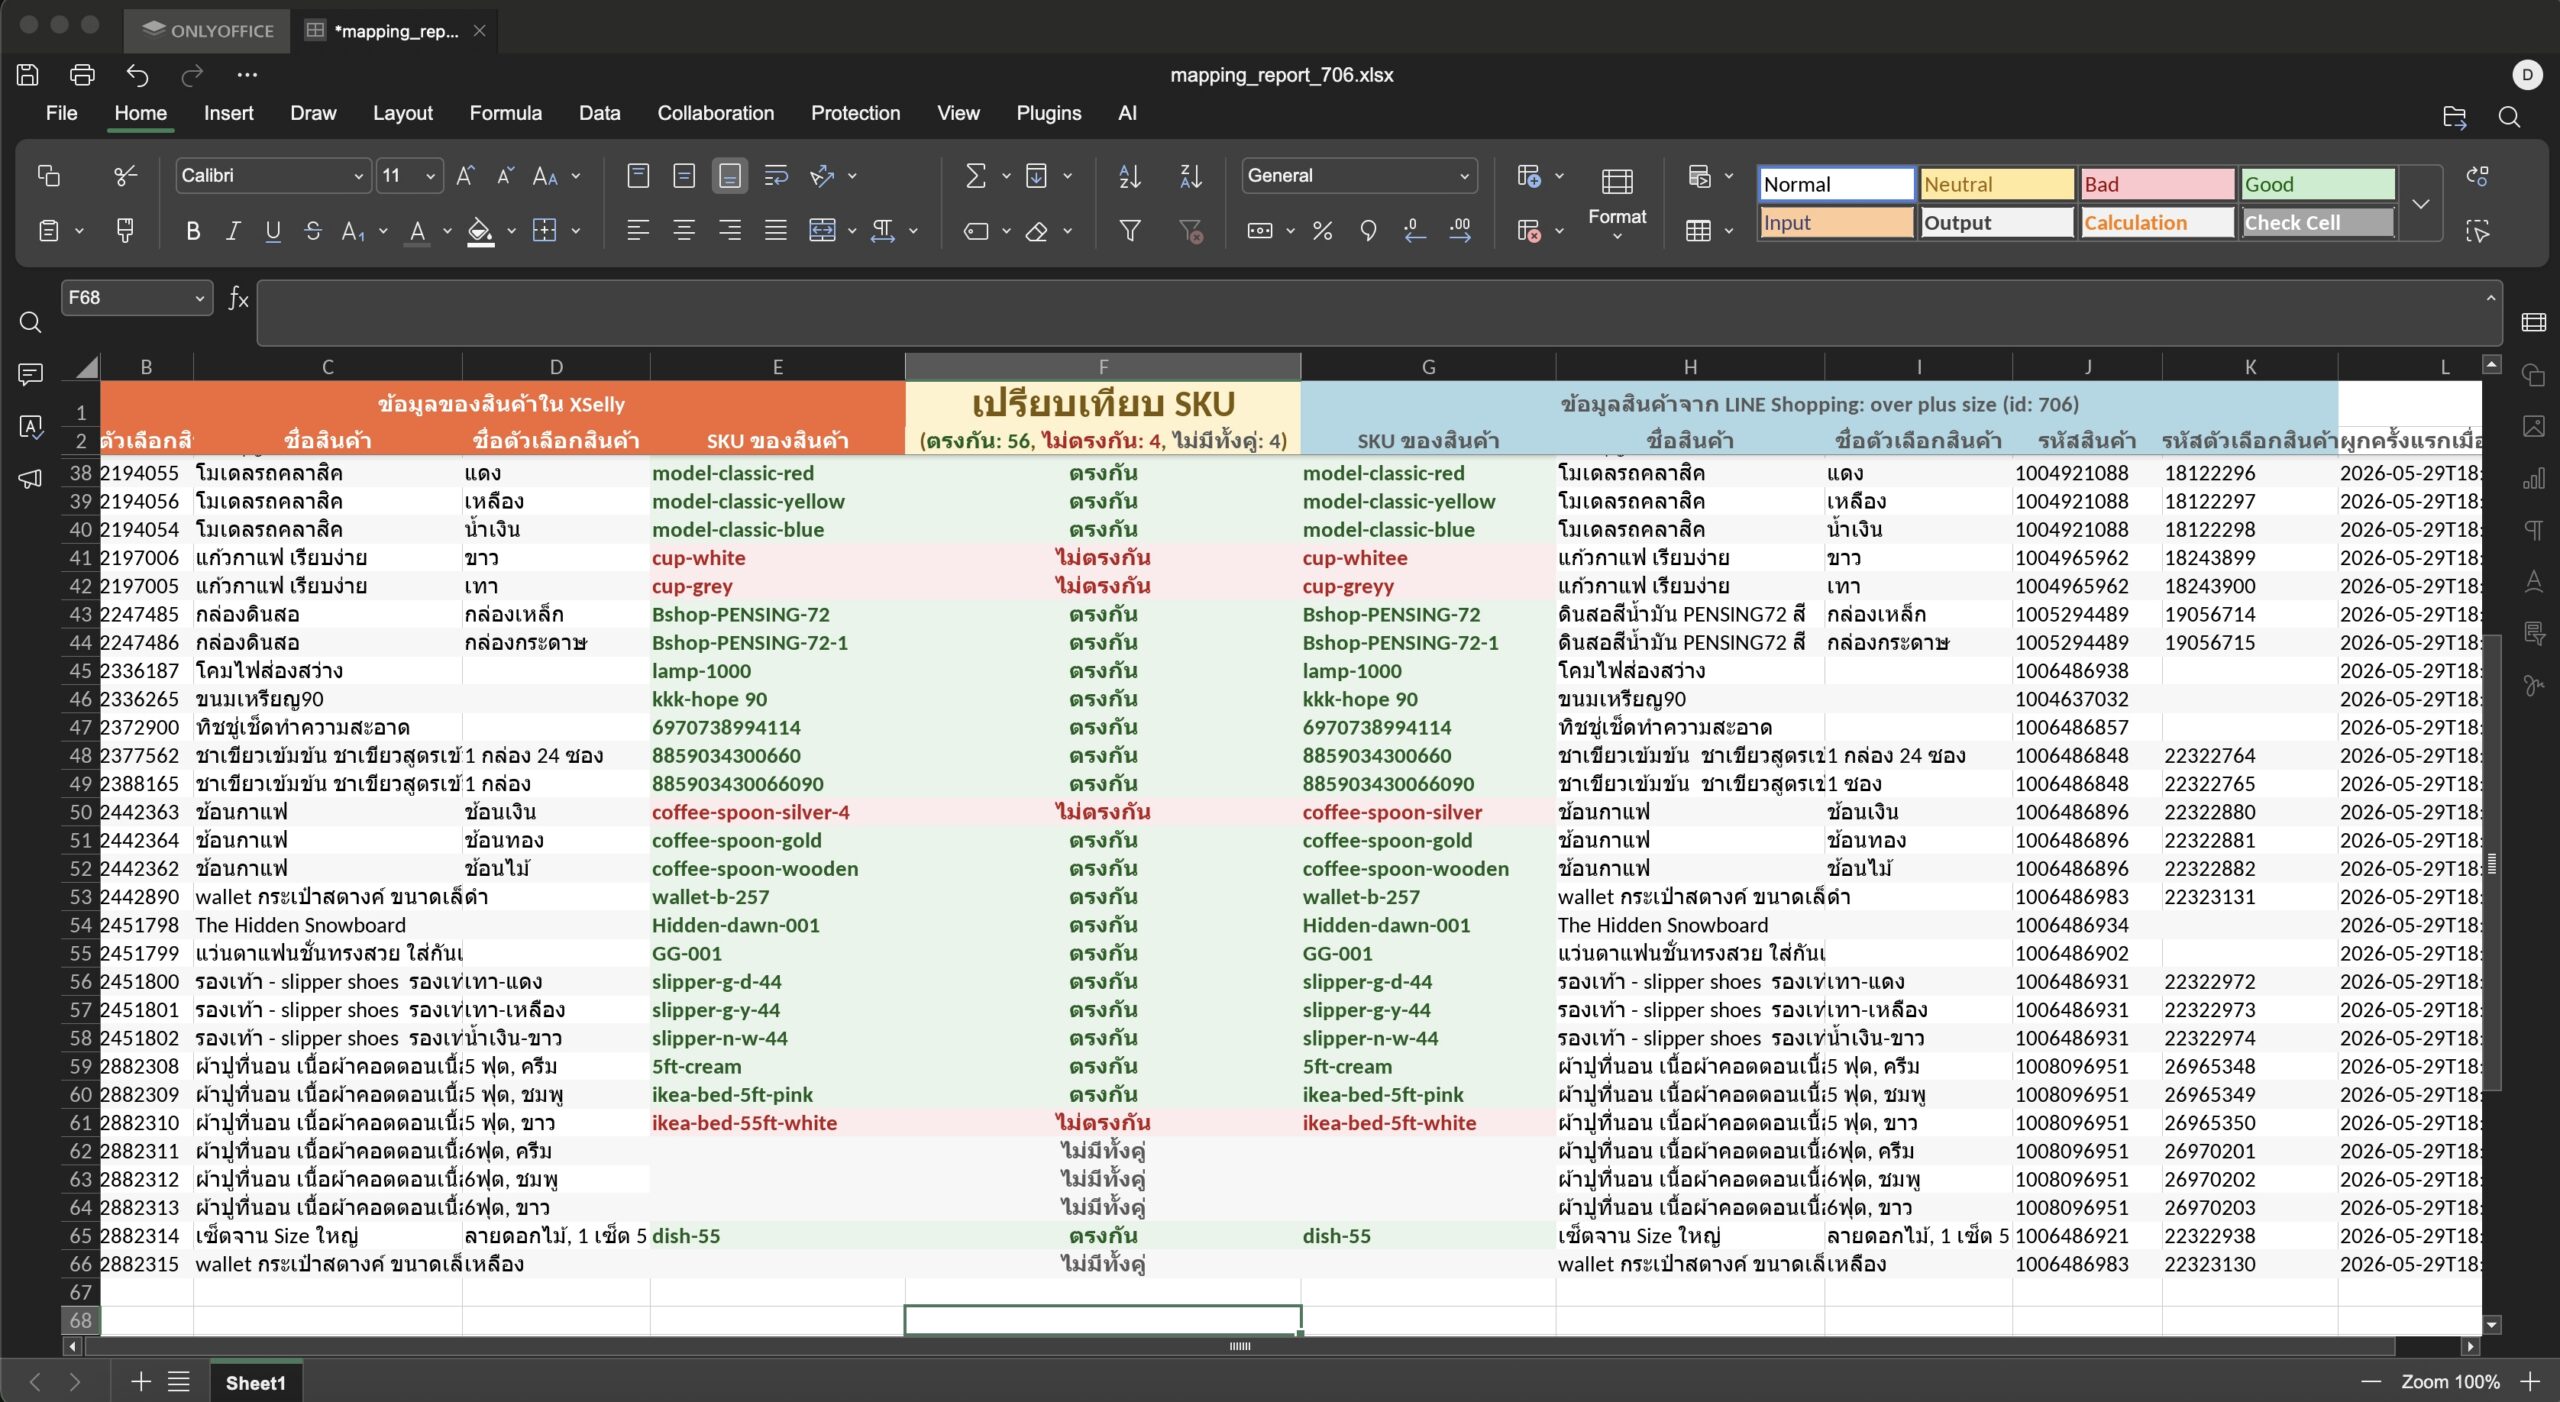Apply the Bad cell style
Image resolution: width=2560 pixels, height=1402 pixels.
click(x=2156, y=185)
